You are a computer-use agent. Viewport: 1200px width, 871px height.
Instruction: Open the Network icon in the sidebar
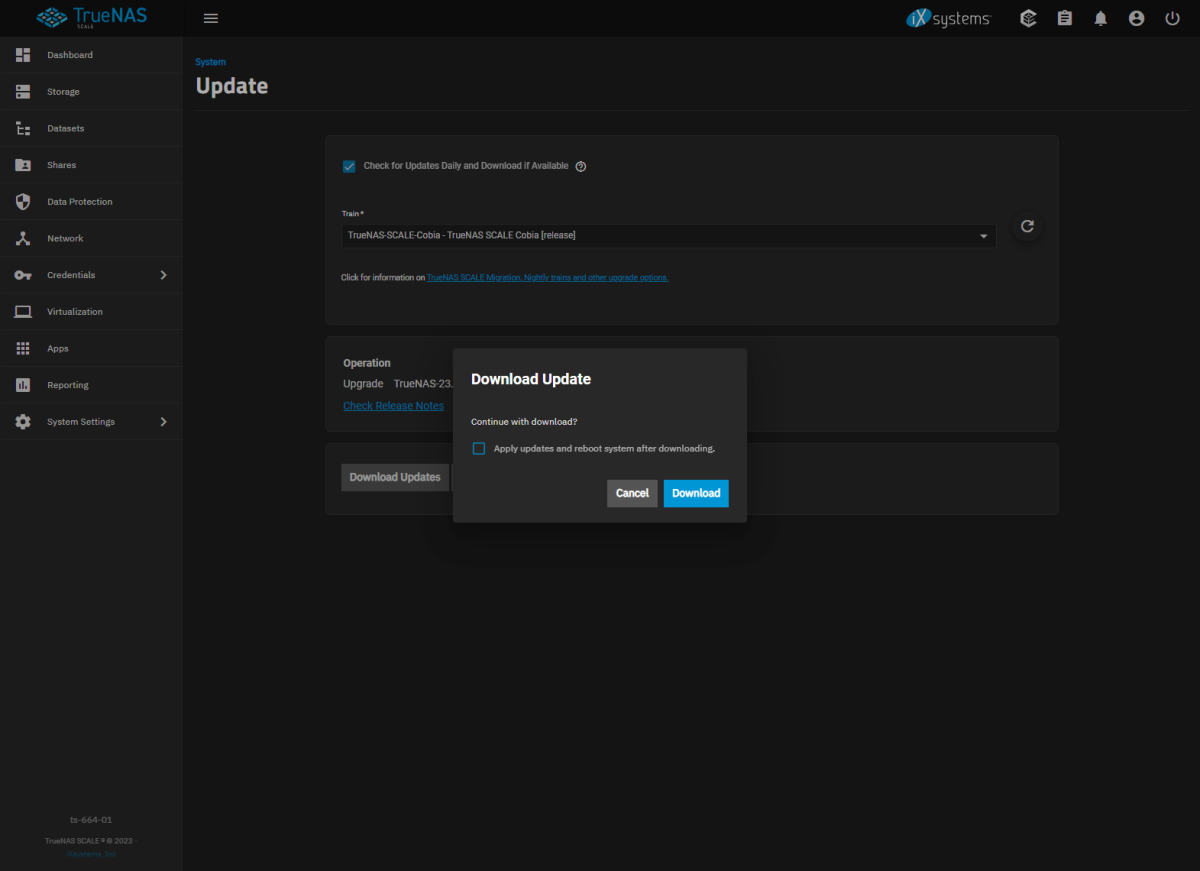[23, 238]
